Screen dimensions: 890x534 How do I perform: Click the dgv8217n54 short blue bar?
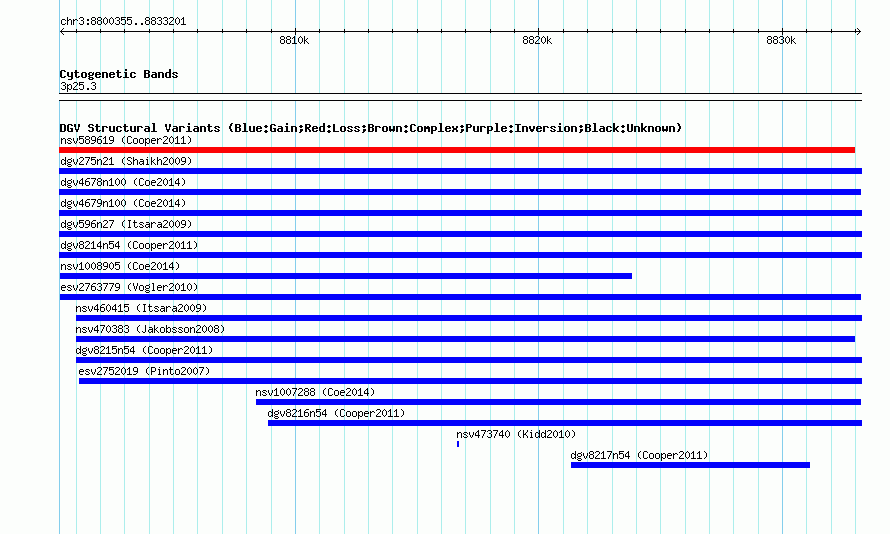690,465
